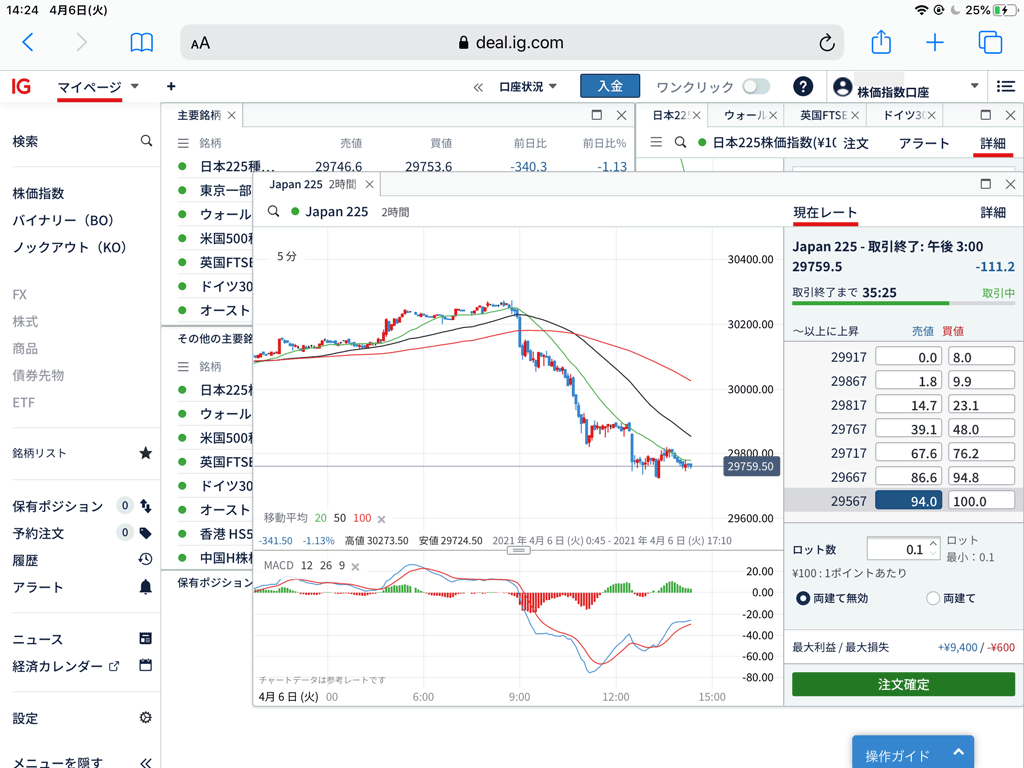
Task: Open the help question mark icon
Action: tap(802, 87)
